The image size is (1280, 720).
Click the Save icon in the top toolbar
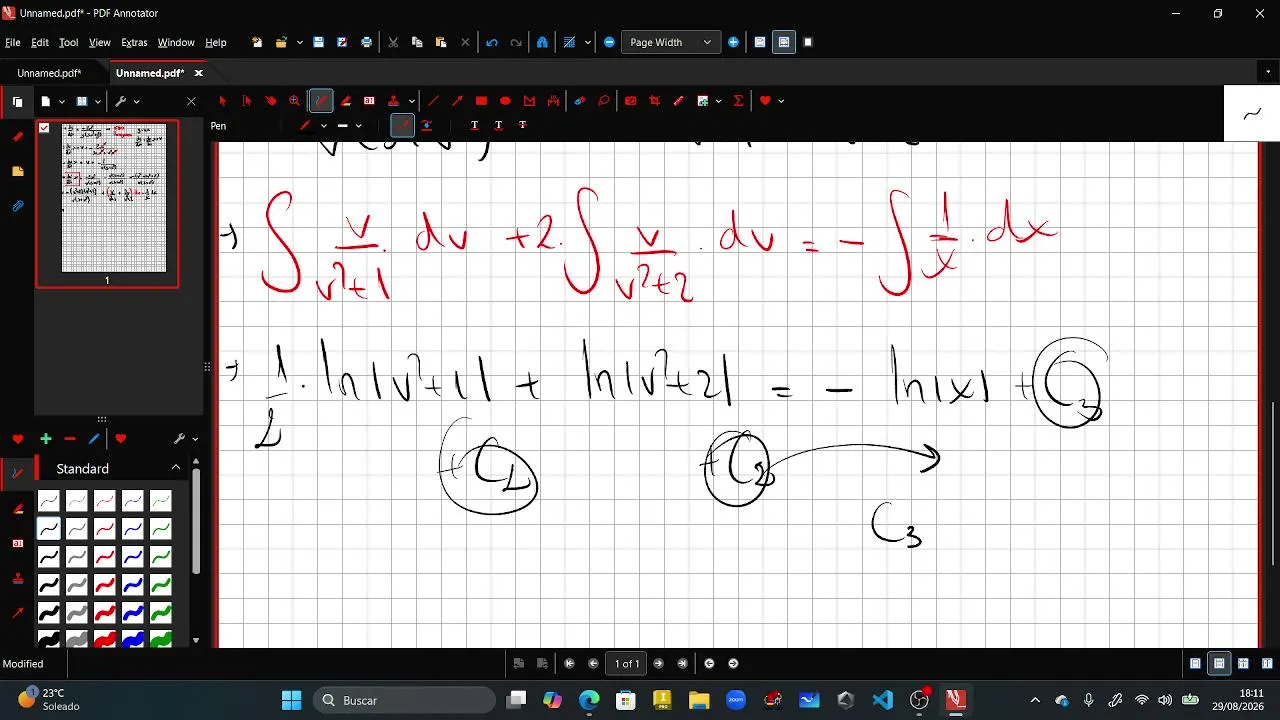point(318,42)
